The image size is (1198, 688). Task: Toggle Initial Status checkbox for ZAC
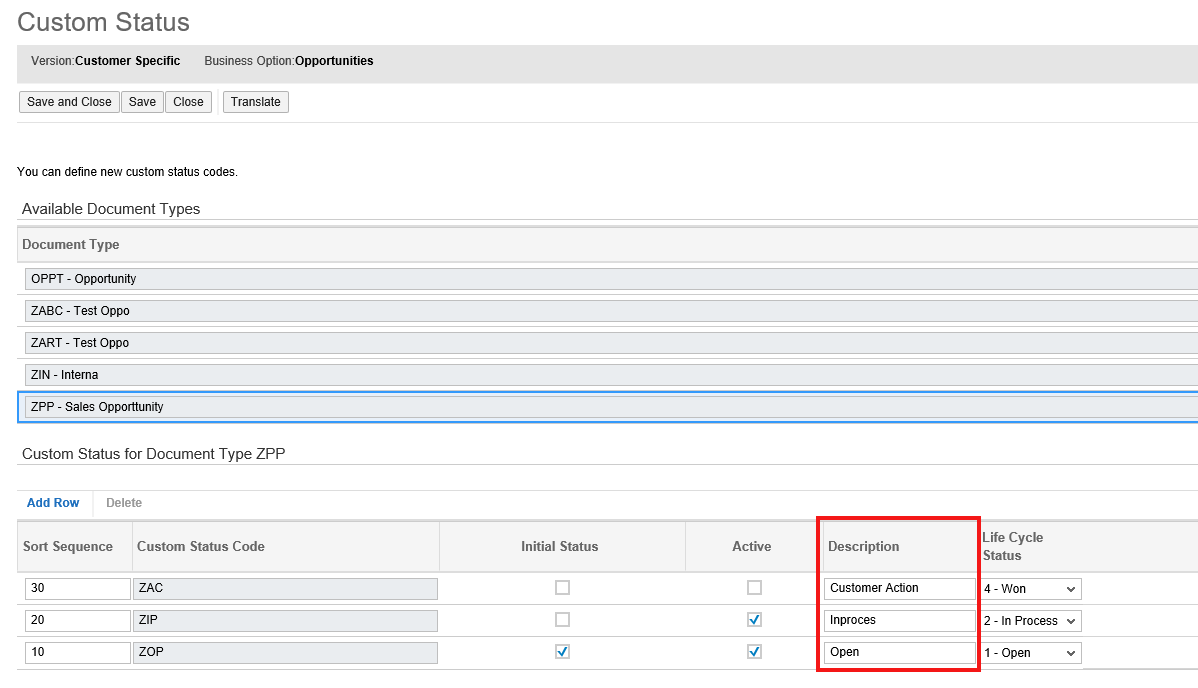click(562, 588)
